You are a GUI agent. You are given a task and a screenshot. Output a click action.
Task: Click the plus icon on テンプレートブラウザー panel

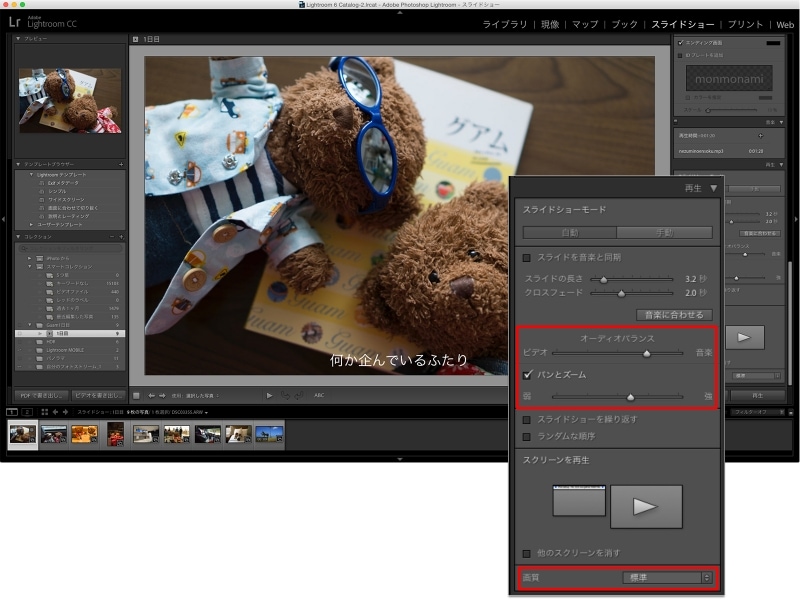[121, 164]
